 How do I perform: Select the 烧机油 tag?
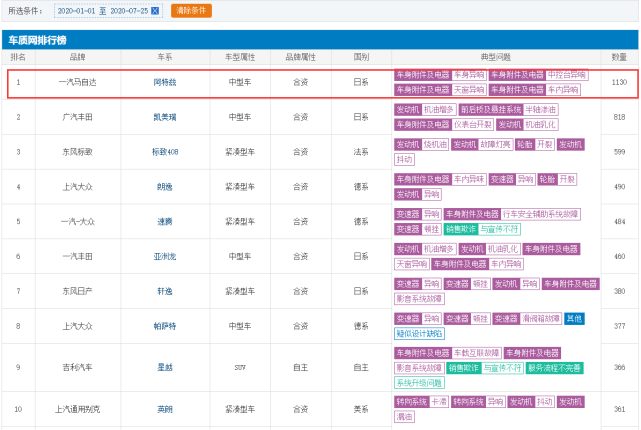(435, 144)
